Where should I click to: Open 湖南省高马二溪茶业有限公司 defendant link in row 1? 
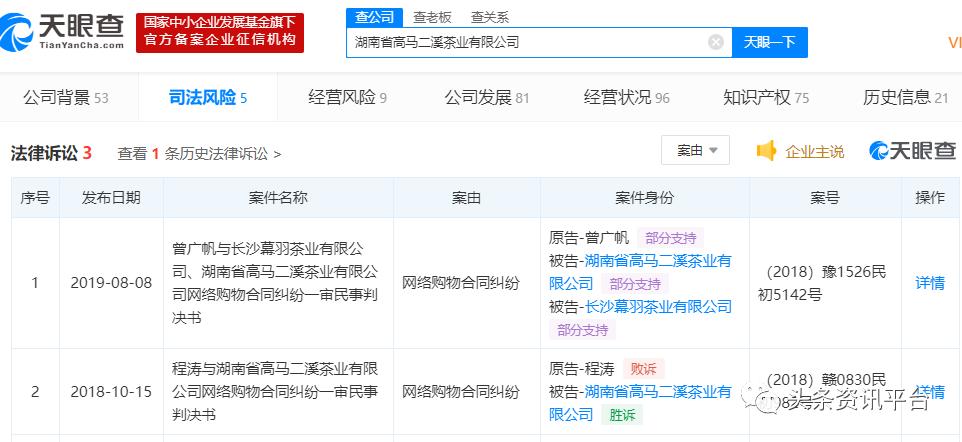tap(640, 272)
